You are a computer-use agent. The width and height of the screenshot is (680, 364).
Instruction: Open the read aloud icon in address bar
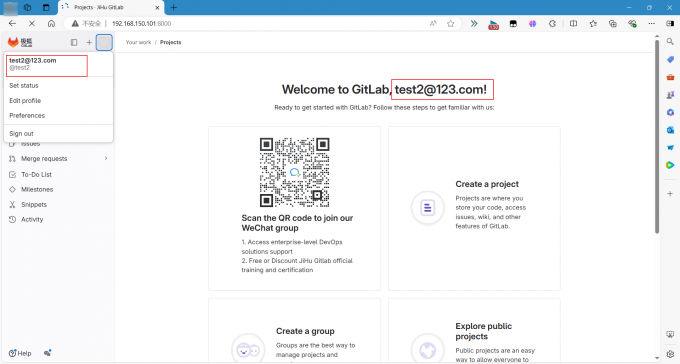coord(433,23)
